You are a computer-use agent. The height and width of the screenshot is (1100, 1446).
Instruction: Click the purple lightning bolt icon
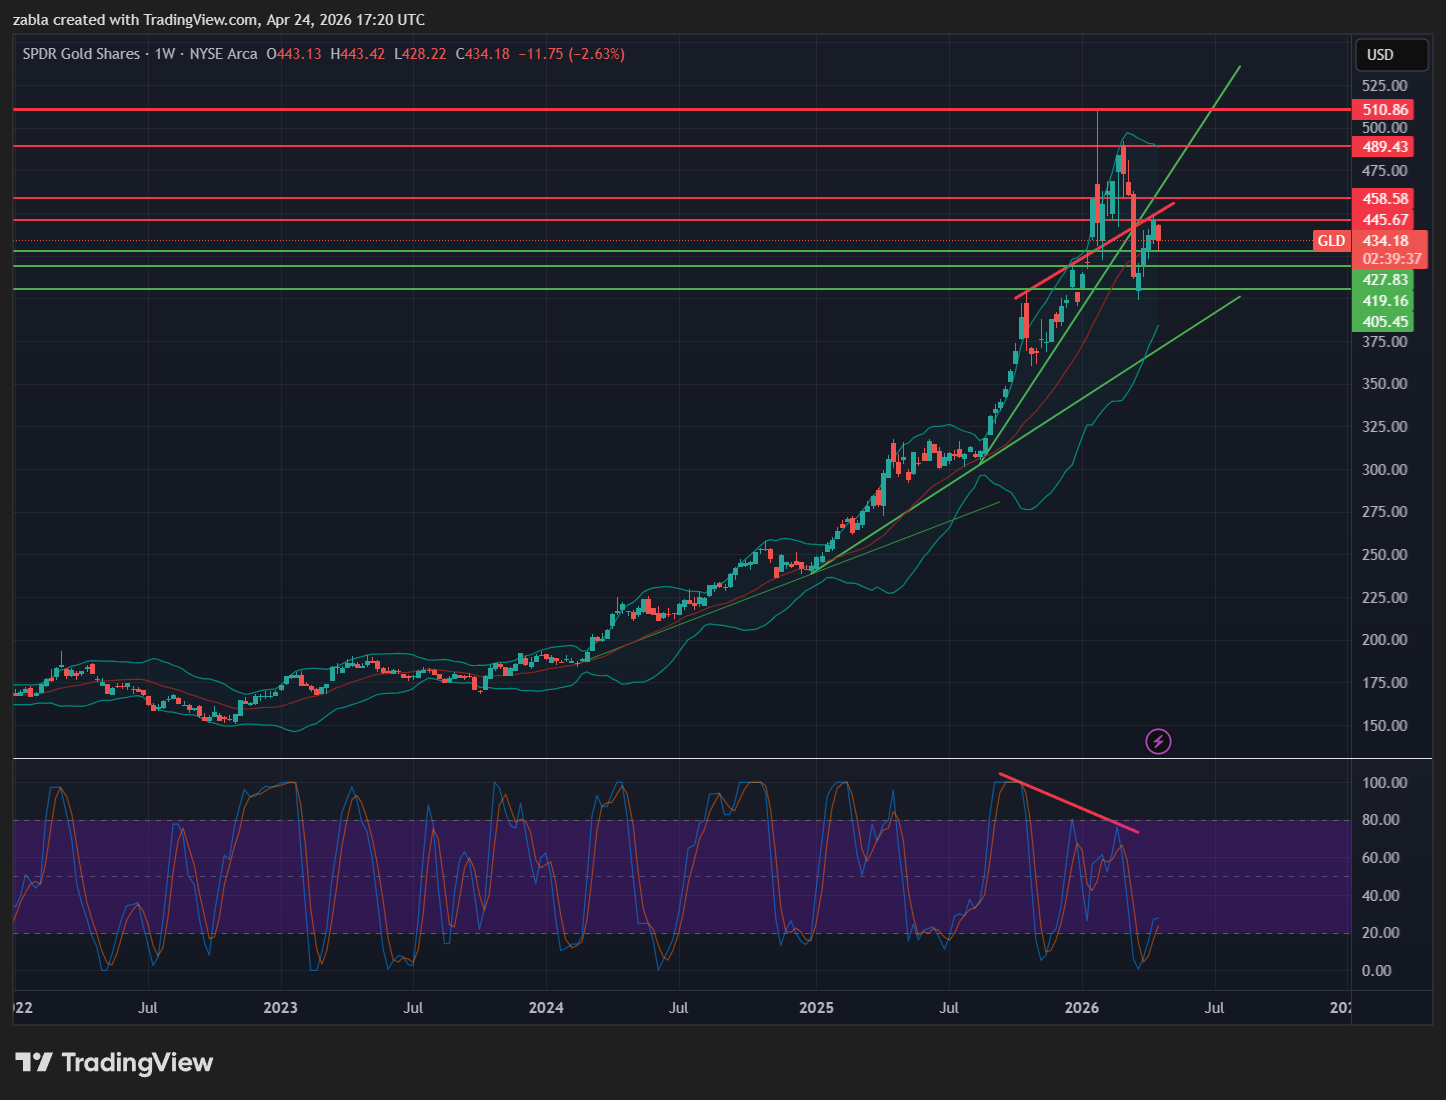point(1158,741)
